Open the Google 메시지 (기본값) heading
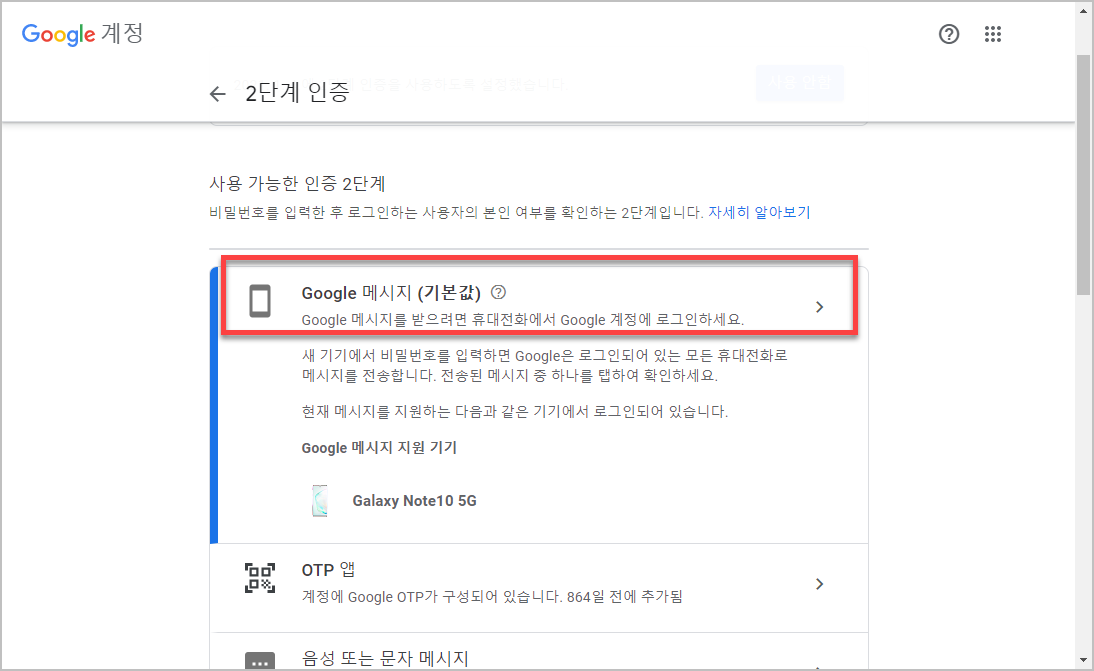The height and width of the screenshot is (671, 1094). point(391,293)
